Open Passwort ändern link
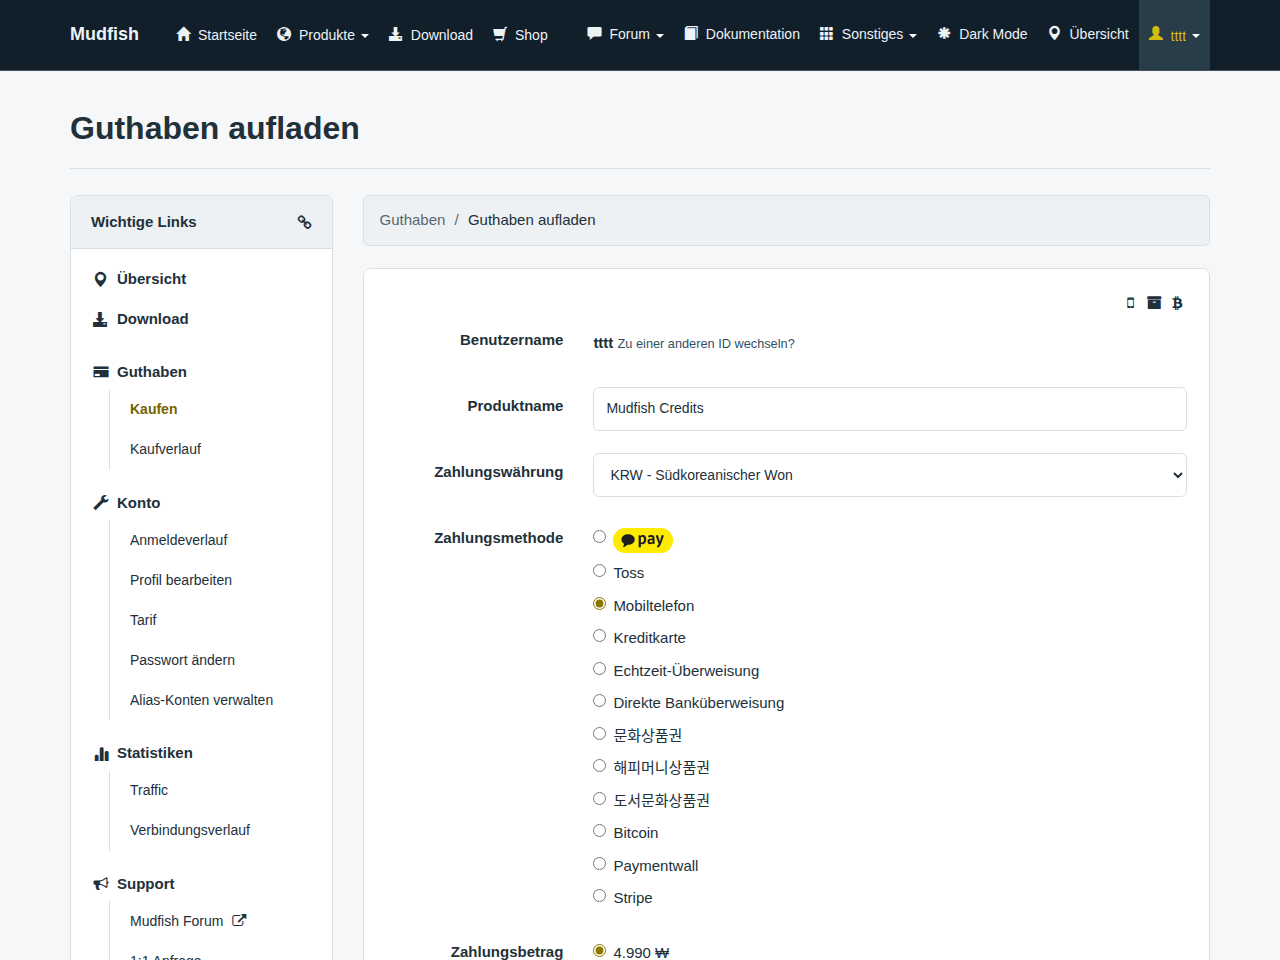 183,660
